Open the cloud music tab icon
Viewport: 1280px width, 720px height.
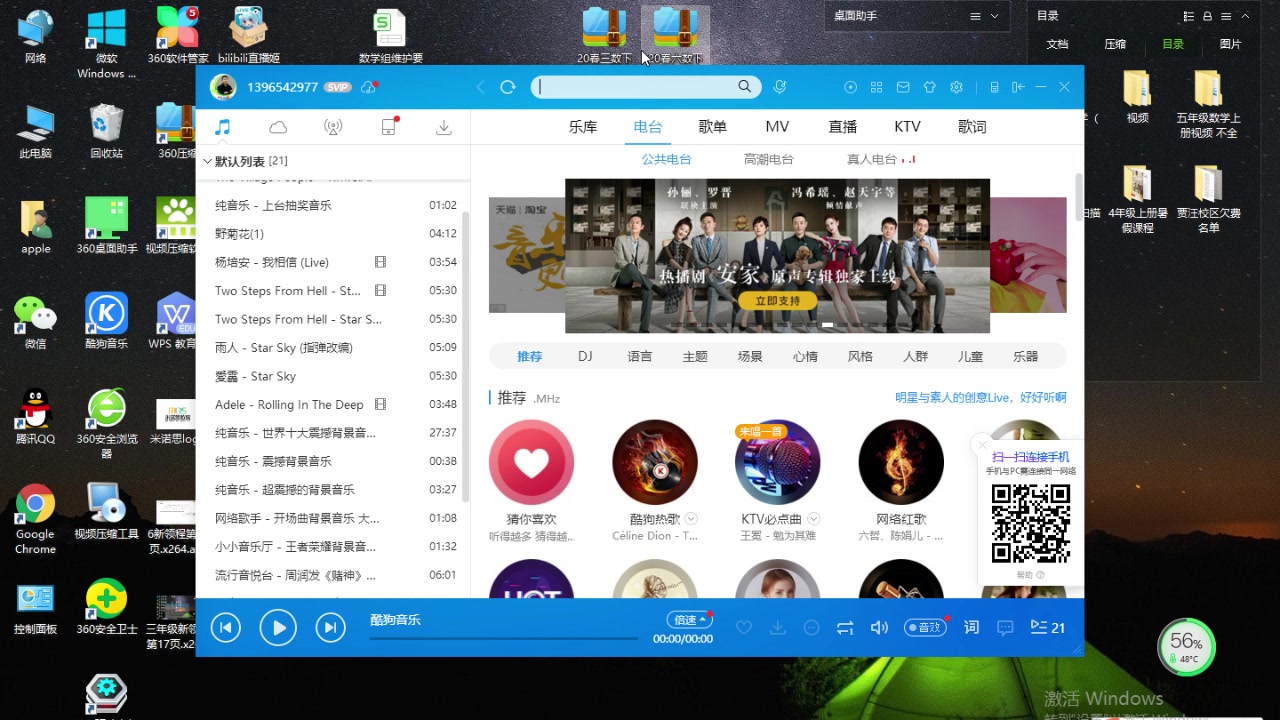click(x=278, y=127)
